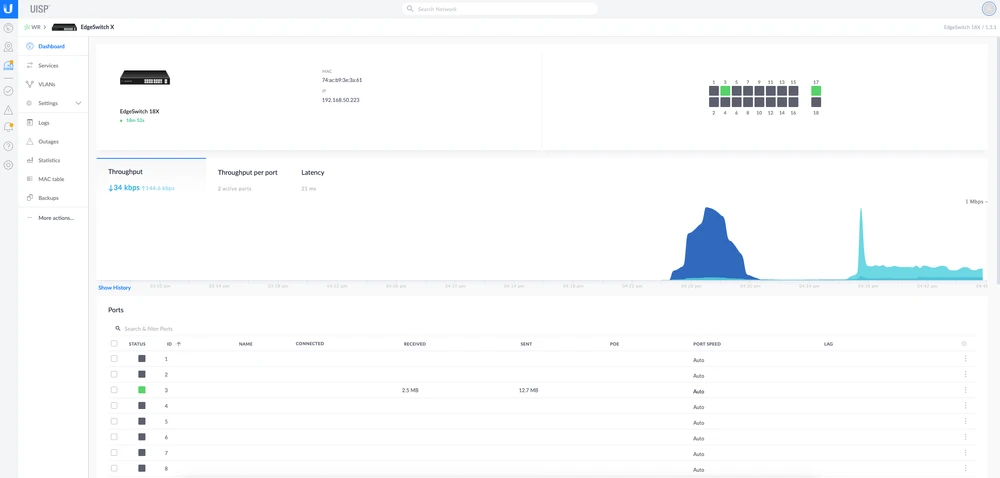Viewport: 1000px width, 478px height.
Task: Tick the select-all checkbox in Ports header
Action: coord(114,344)
